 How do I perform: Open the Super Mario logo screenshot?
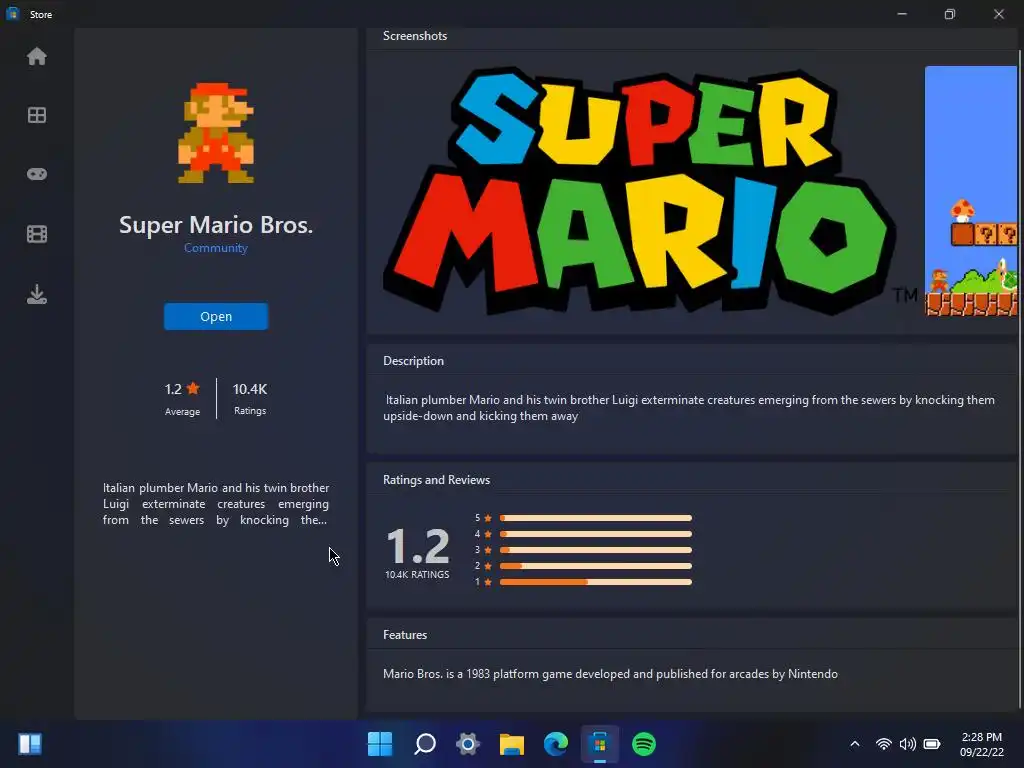click(x=648, y=191)
